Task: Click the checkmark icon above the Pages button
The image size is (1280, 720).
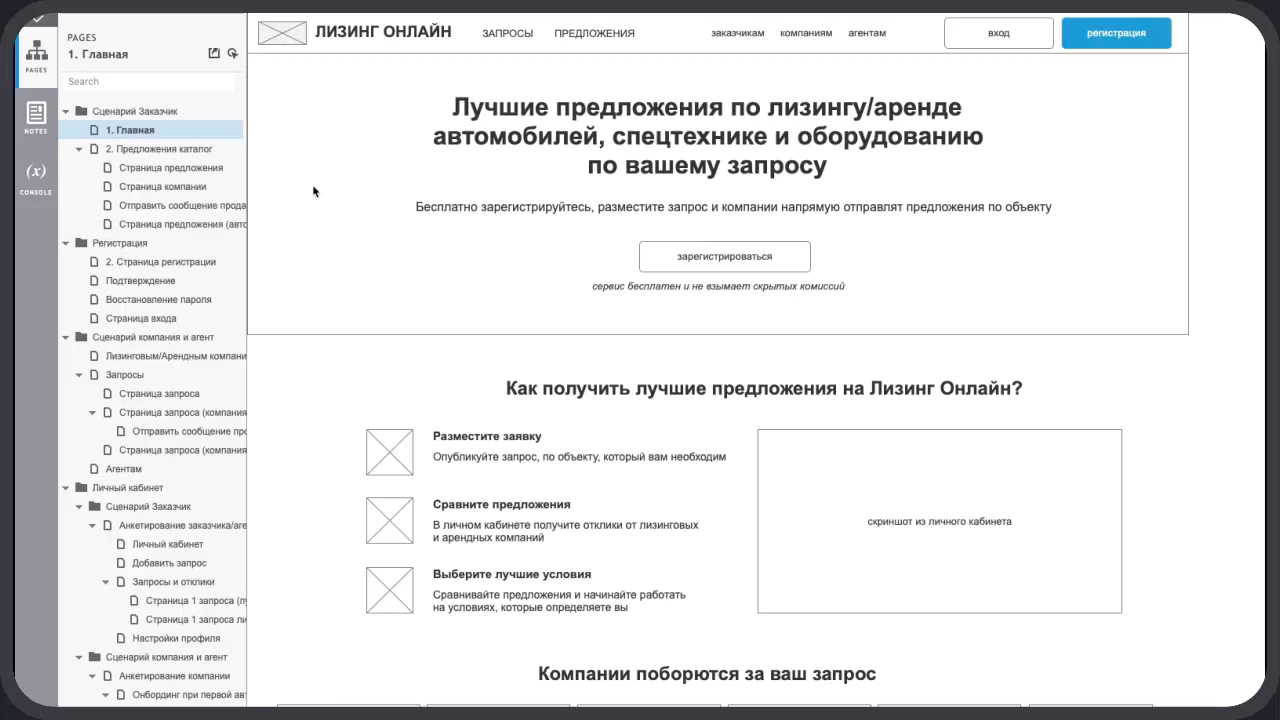Action: pyautogui.click(x=37, y=18)
